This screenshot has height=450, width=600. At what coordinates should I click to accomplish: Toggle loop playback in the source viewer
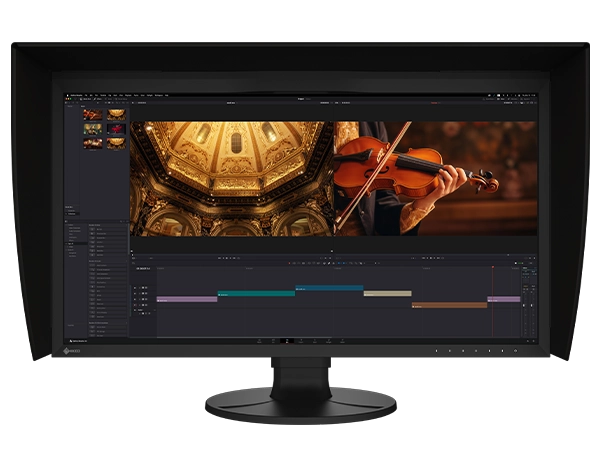(238, 258)
